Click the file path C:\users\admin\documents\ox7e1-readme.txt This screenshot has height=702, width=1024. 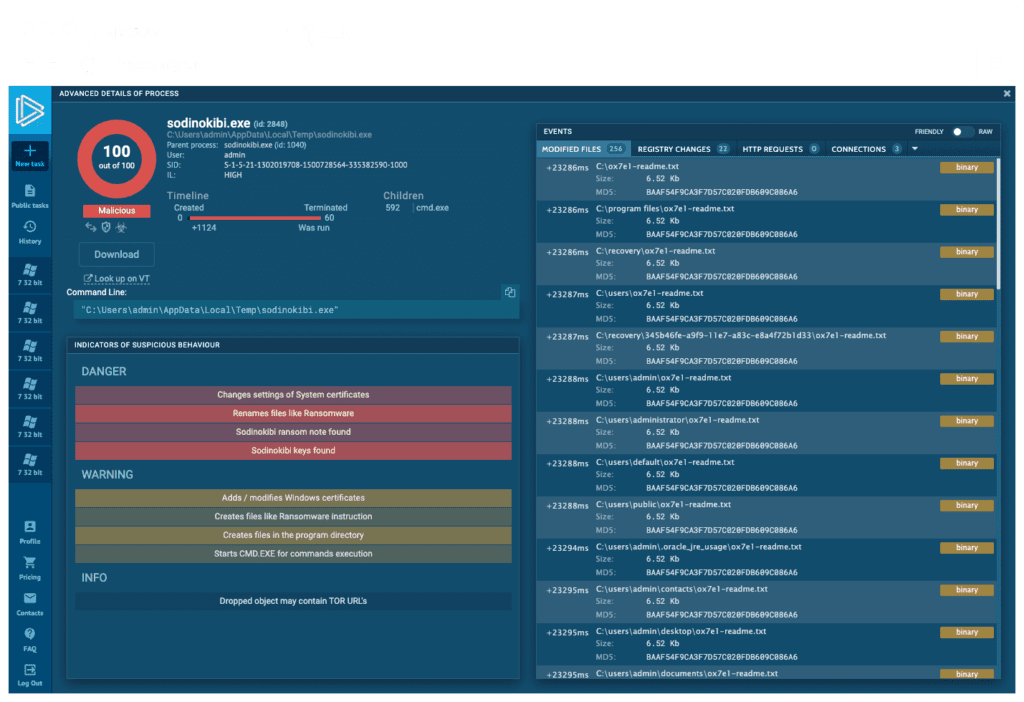click(686, 673)
